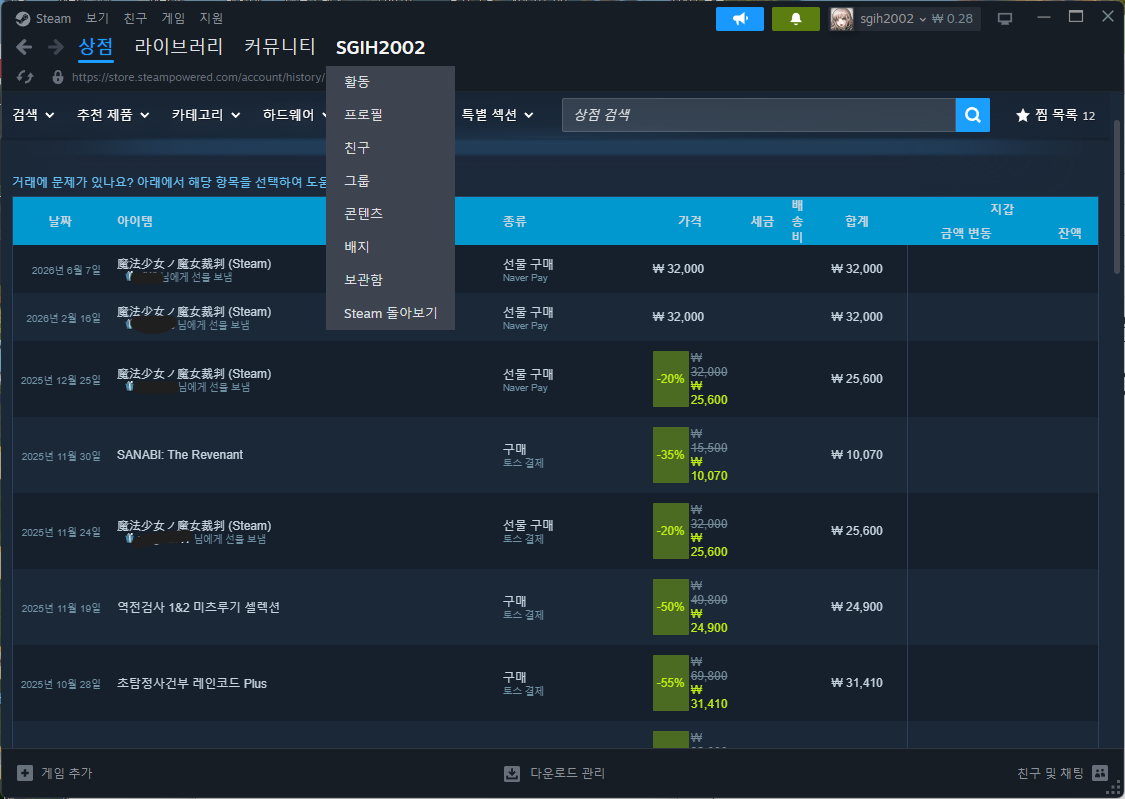The image size is (1125, 799).
Task: Click the gift icon in the 2025년 12월 25일 row
Action: (129, 387)
